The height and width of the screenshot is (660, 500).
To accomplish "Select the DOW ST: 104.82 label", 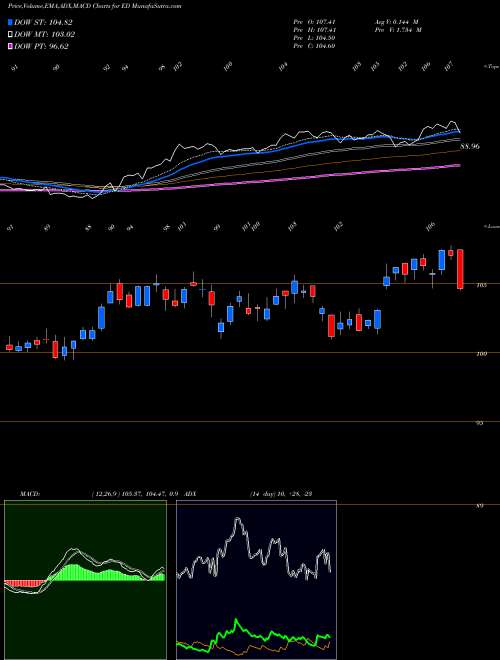I will 41,22.
